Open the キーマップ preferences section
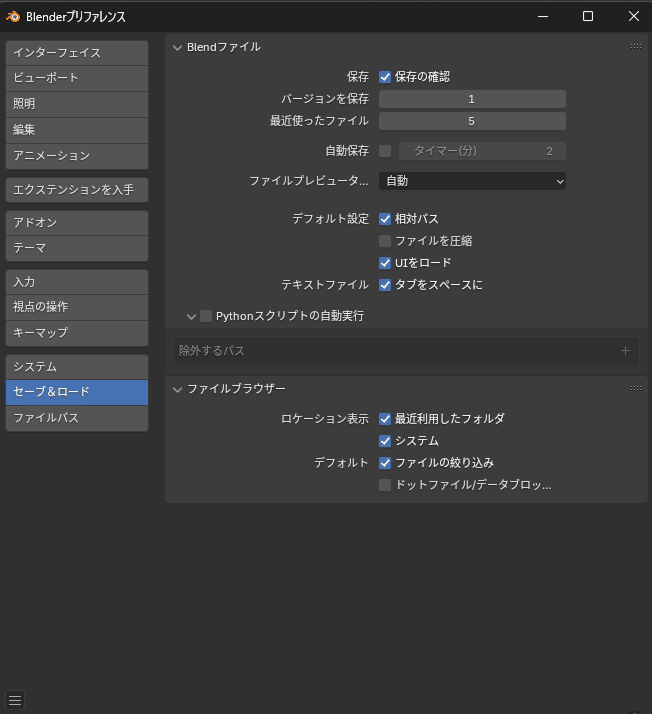The width and height of the screenshot is (652, 714). (76, 332)
